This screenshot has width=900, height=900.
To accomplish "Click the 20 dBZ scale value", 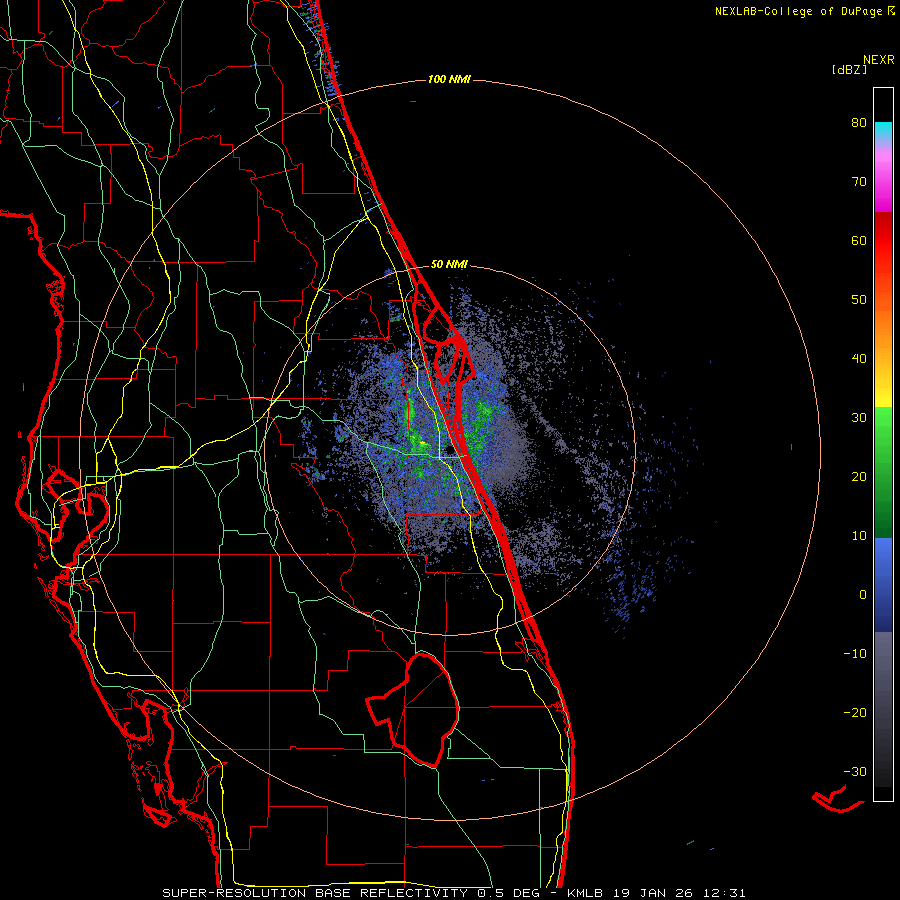I will click(x=859, y=476).
